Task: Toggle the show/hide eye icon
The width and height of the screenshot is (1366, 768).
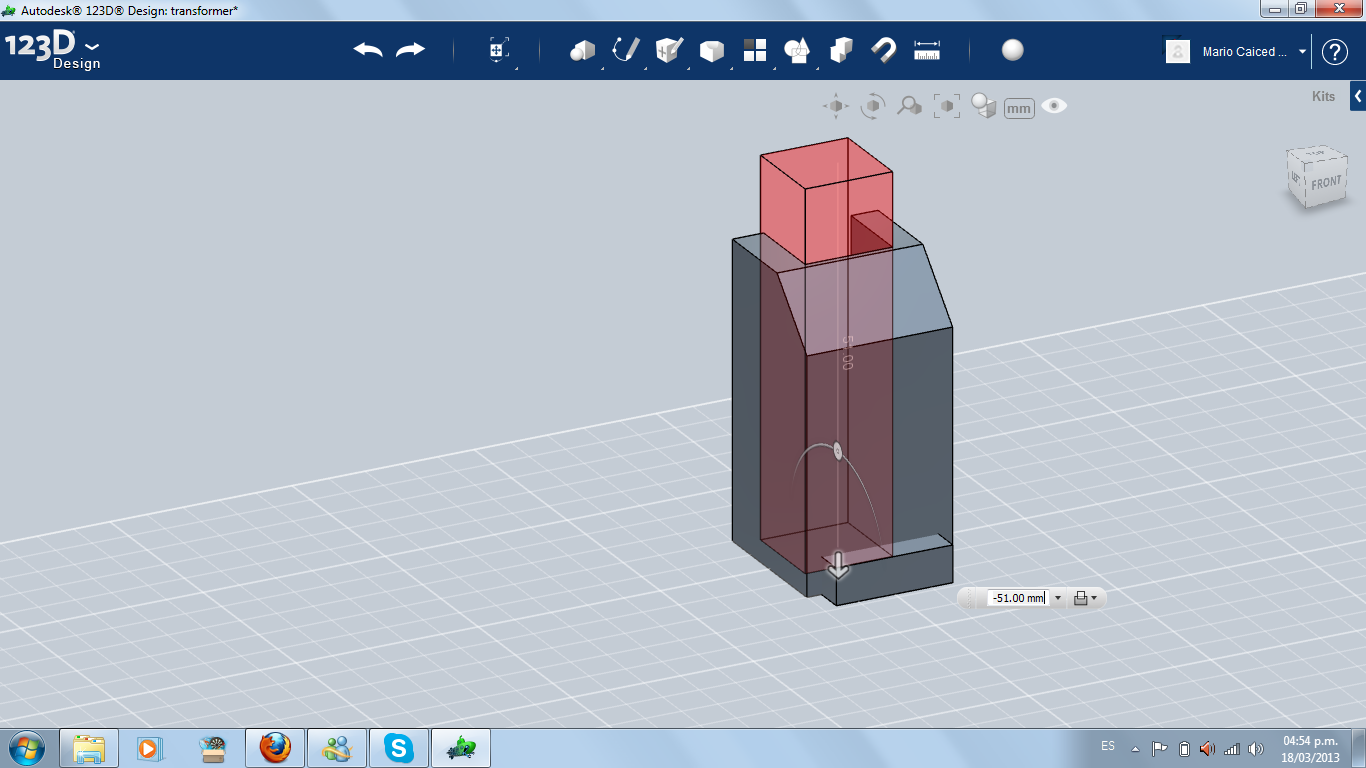Action: [1054, 106]
